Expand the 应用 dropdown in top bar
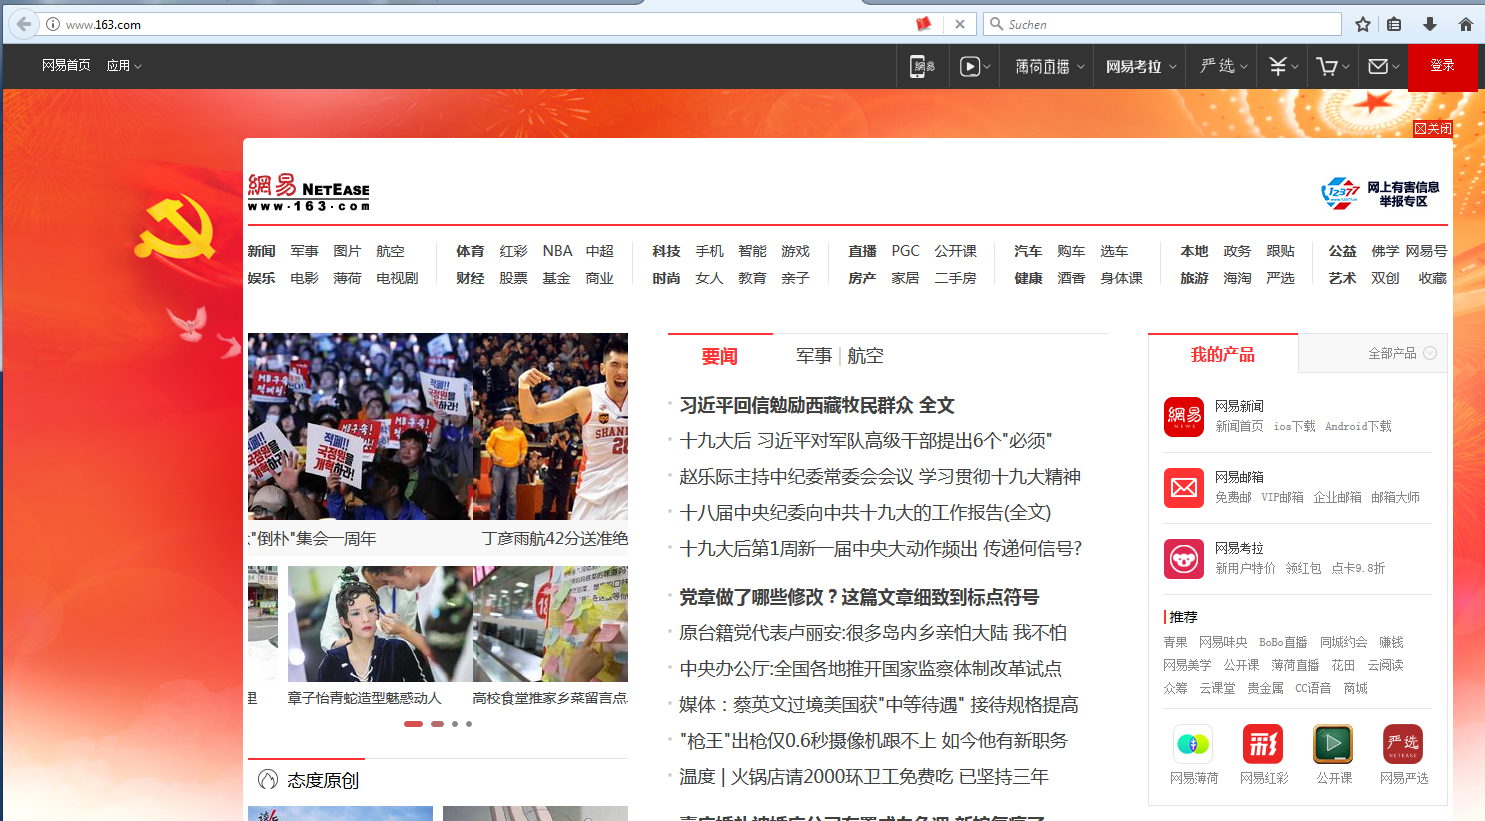 click(x=124, y=66)
